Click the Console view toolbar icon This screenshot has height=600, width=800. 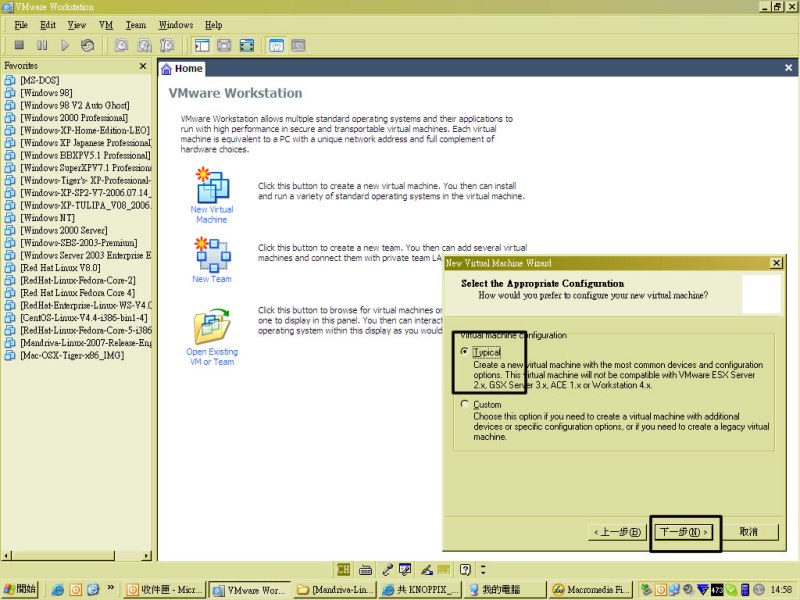click(298, 45)
